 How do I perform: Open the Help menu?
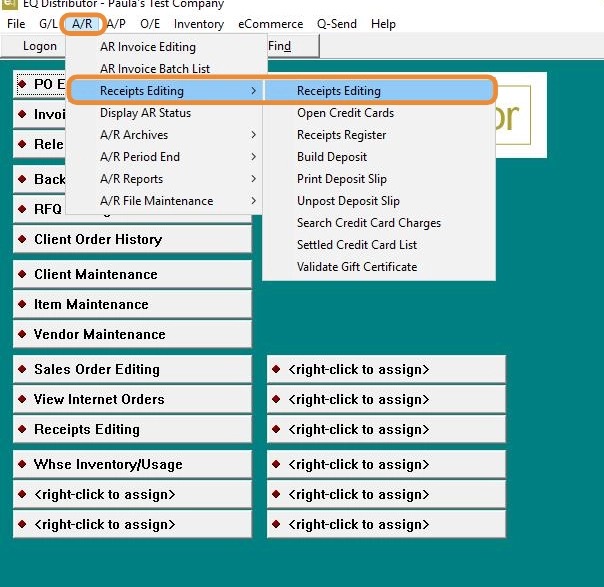(383, 24)
